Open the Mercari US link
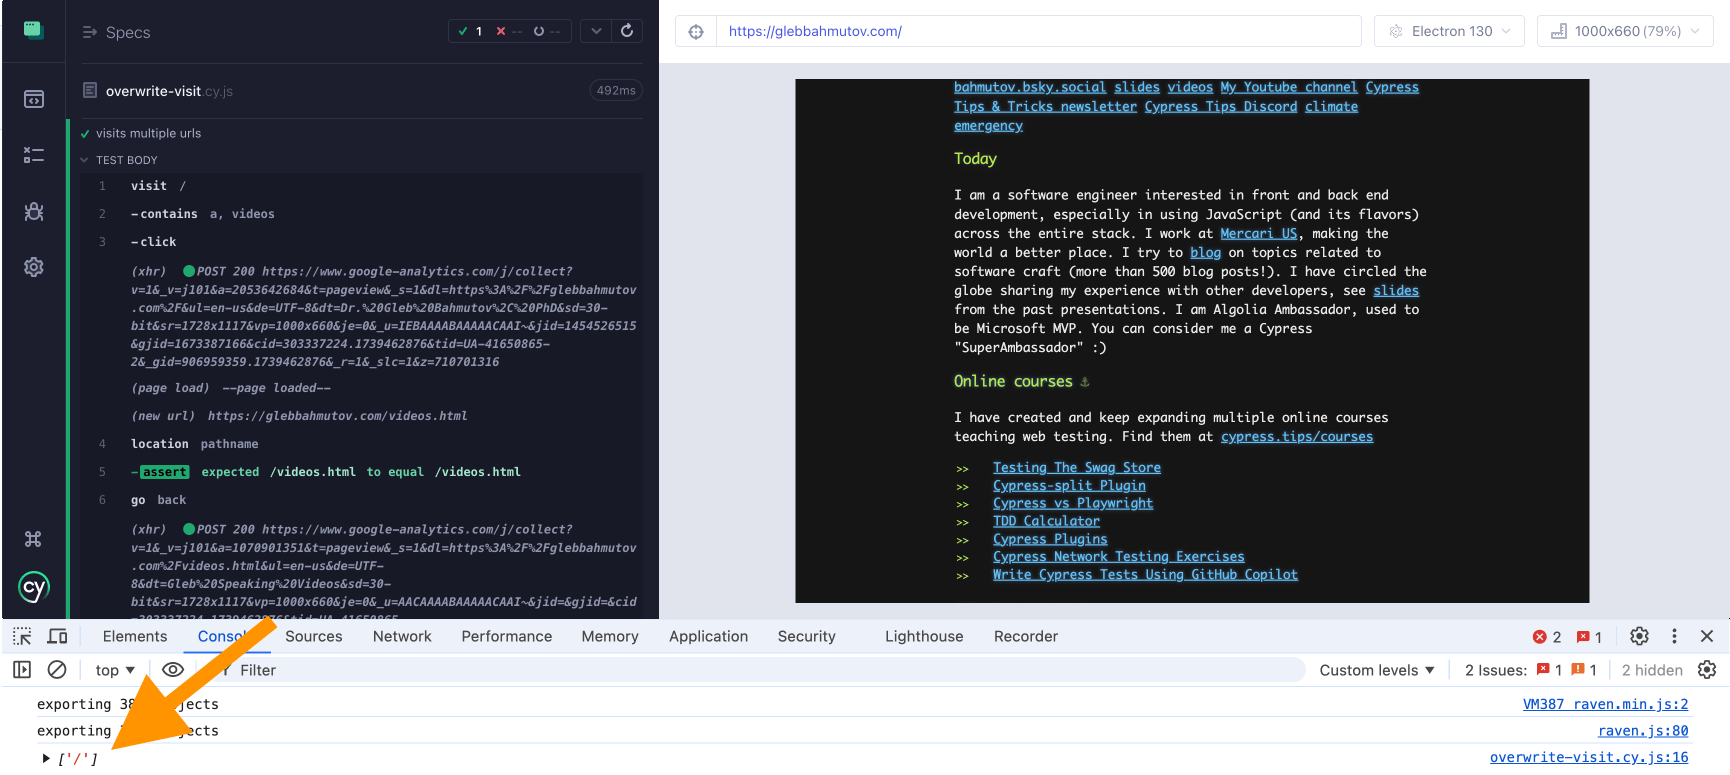The width and height of the screenshot is (1730, 775). (1258, 233)
